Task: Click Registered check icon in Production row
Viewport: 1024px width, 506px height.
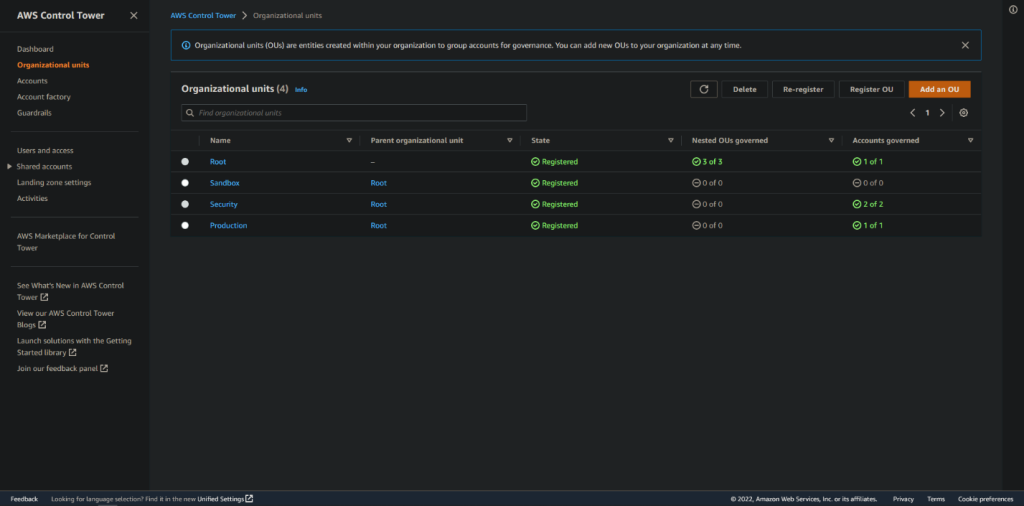Action: coord(536,225)
